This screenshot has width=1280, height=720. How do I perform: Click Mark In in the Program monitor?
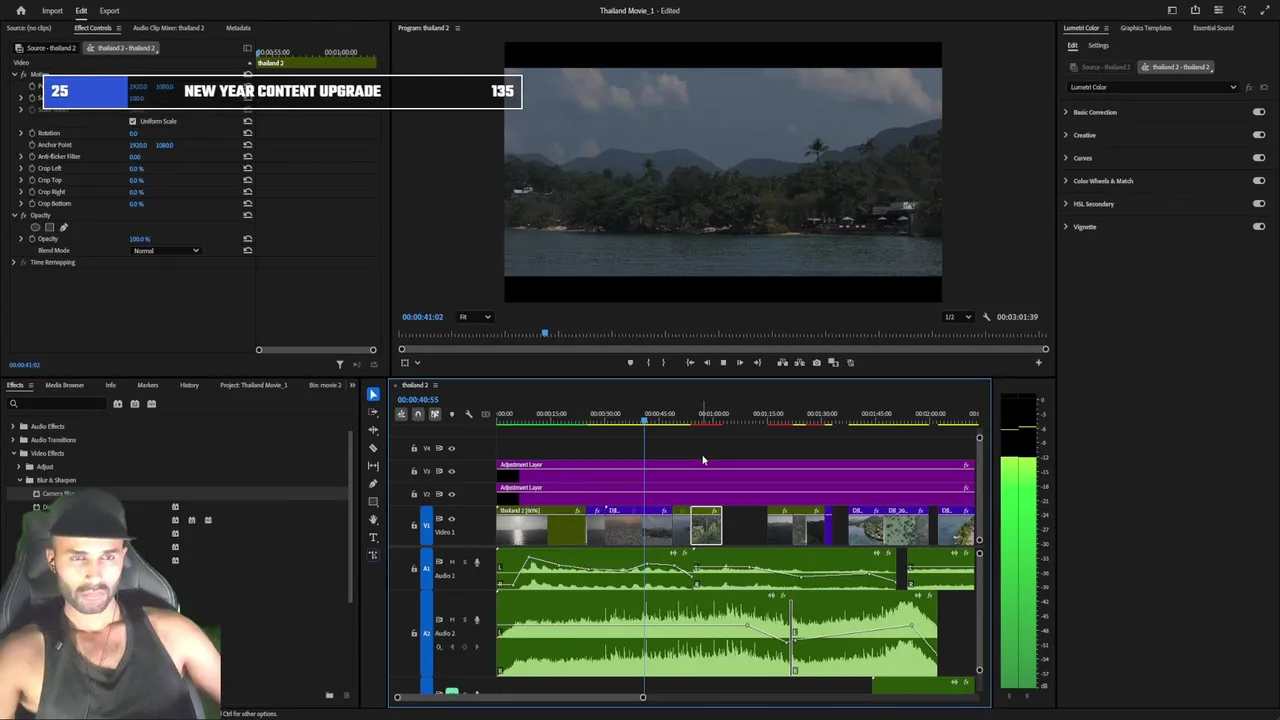point(648,363)
